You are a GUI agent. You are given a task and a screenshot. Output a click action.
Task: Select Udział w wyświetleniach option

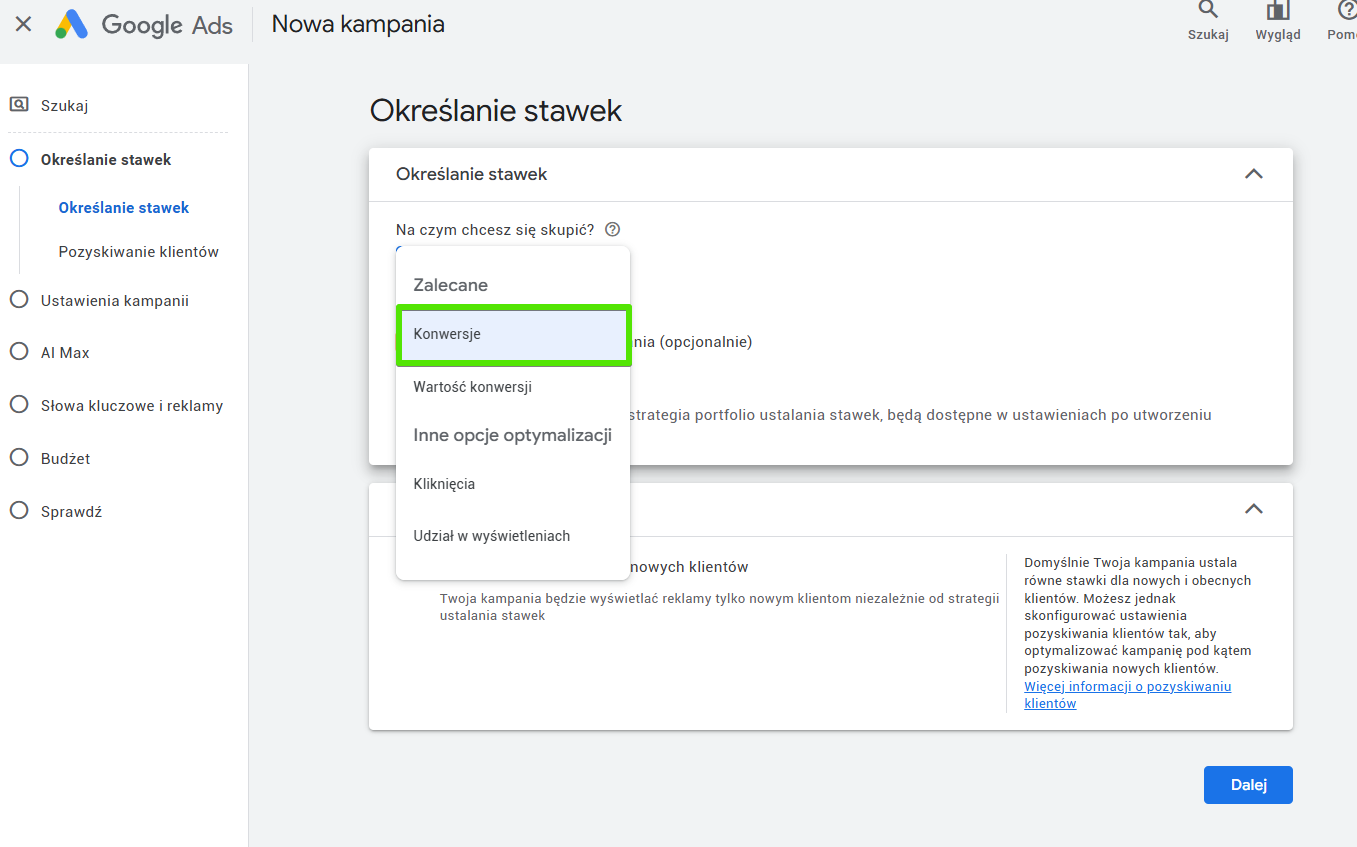(491, 536)
